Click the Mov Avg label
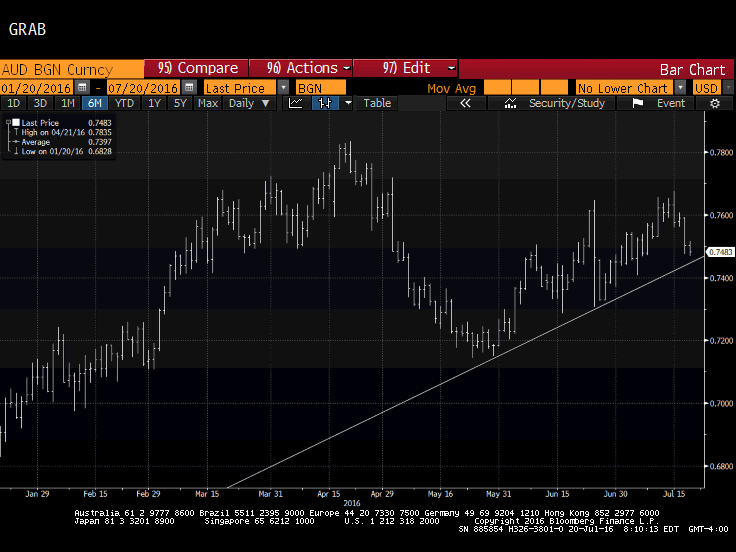 (452, 88)
